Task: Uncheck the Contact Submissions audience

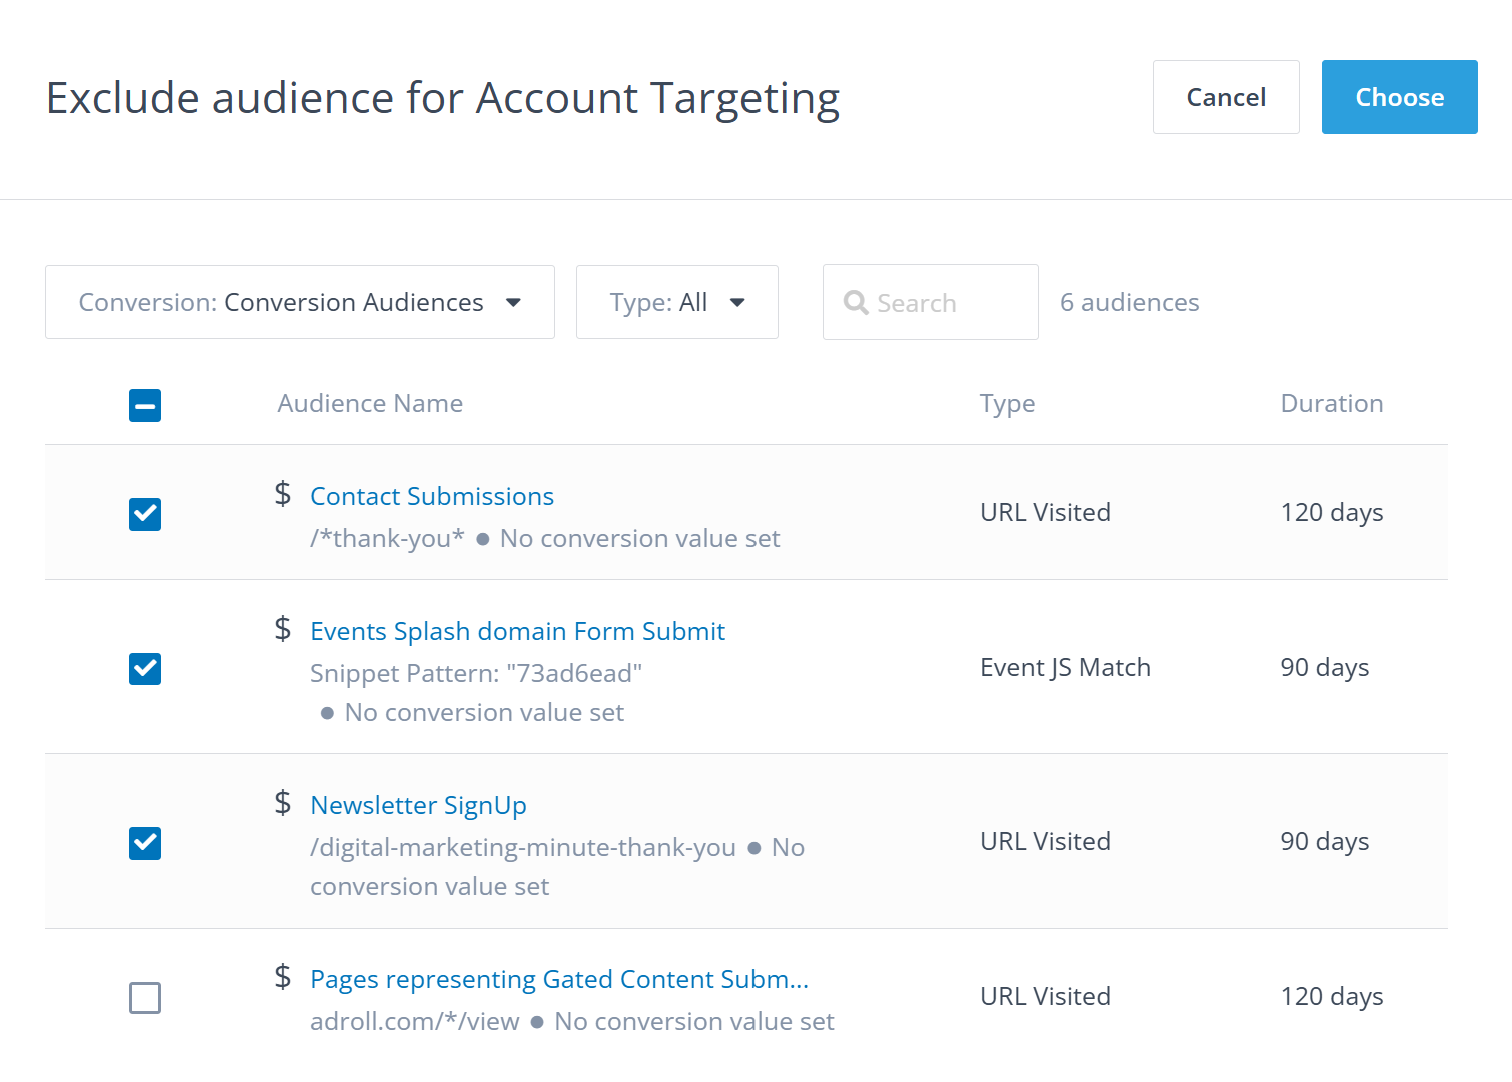Action: click(145, 514)
